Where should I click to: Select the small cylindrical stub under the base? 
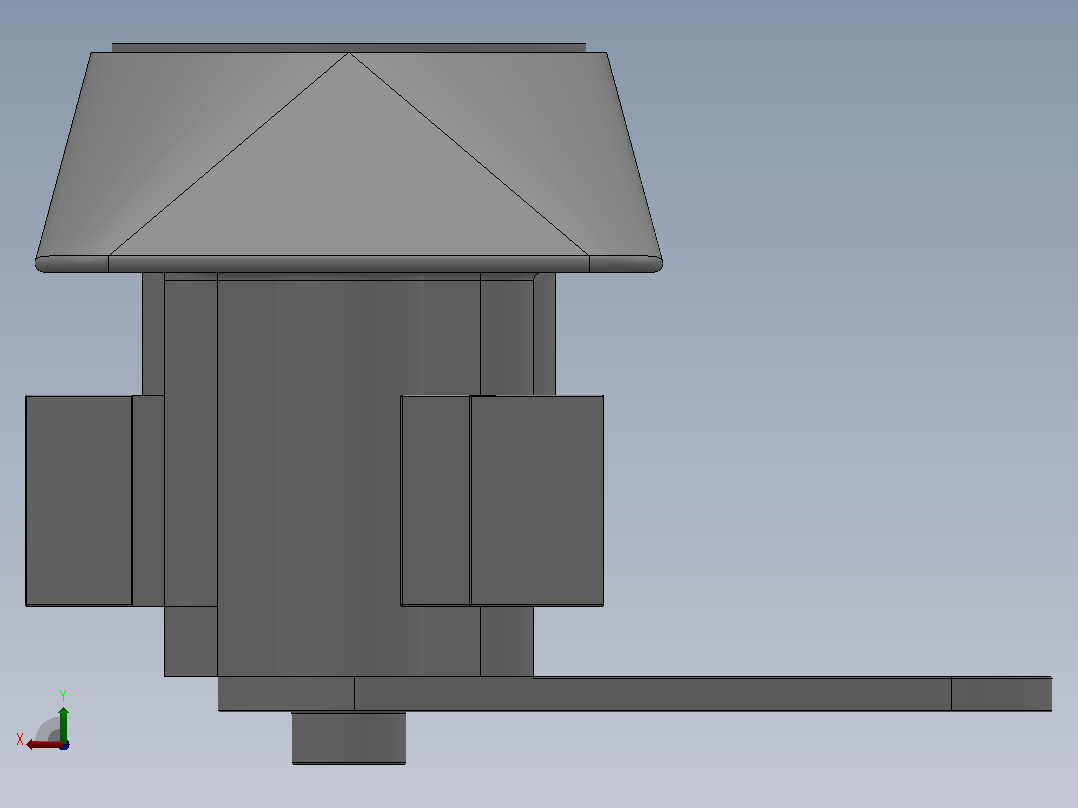349,737
